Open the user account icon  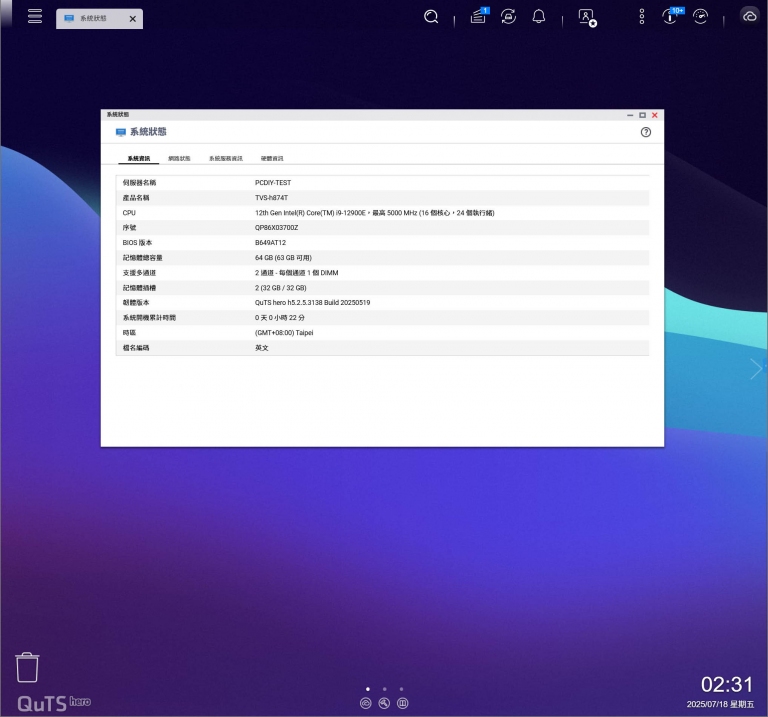(587, 18)
